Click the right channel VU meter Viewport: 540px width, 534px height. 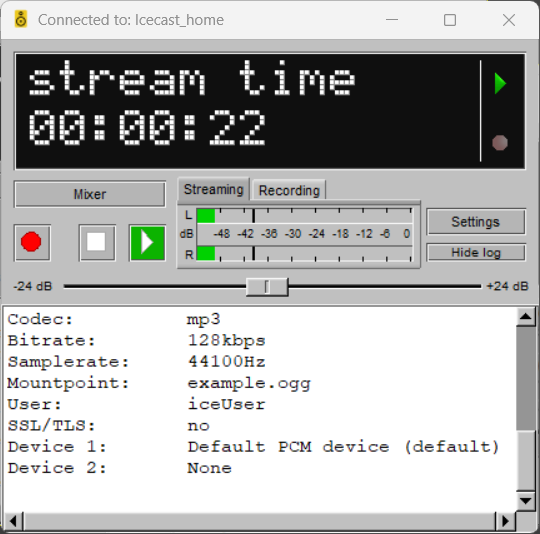click(x=304, y=254)
